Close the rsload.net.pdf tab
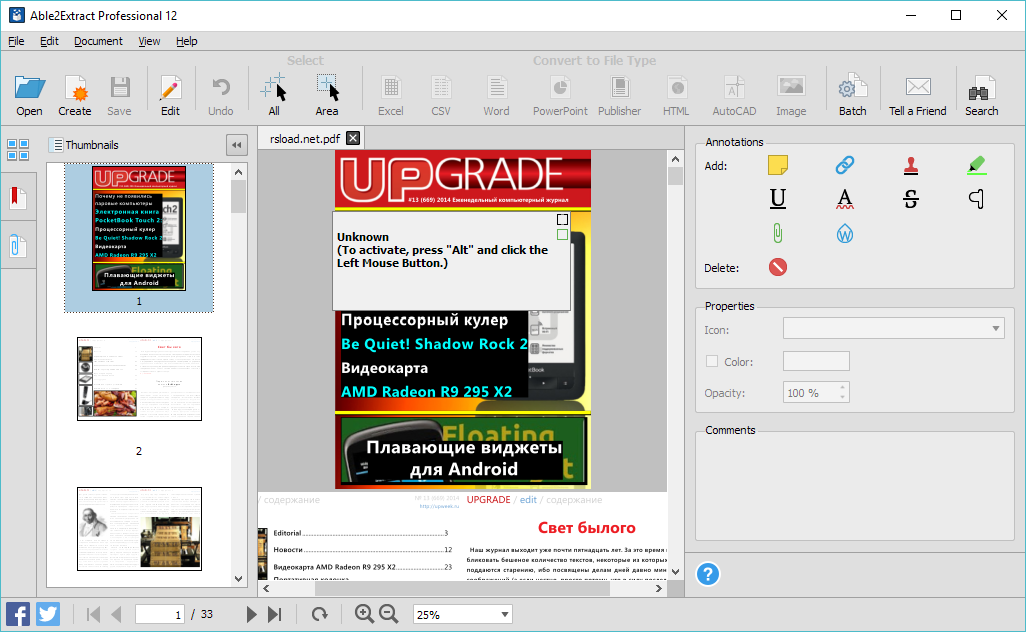Viewport: 1026px width, 632px height. click(x=352, y=139)
